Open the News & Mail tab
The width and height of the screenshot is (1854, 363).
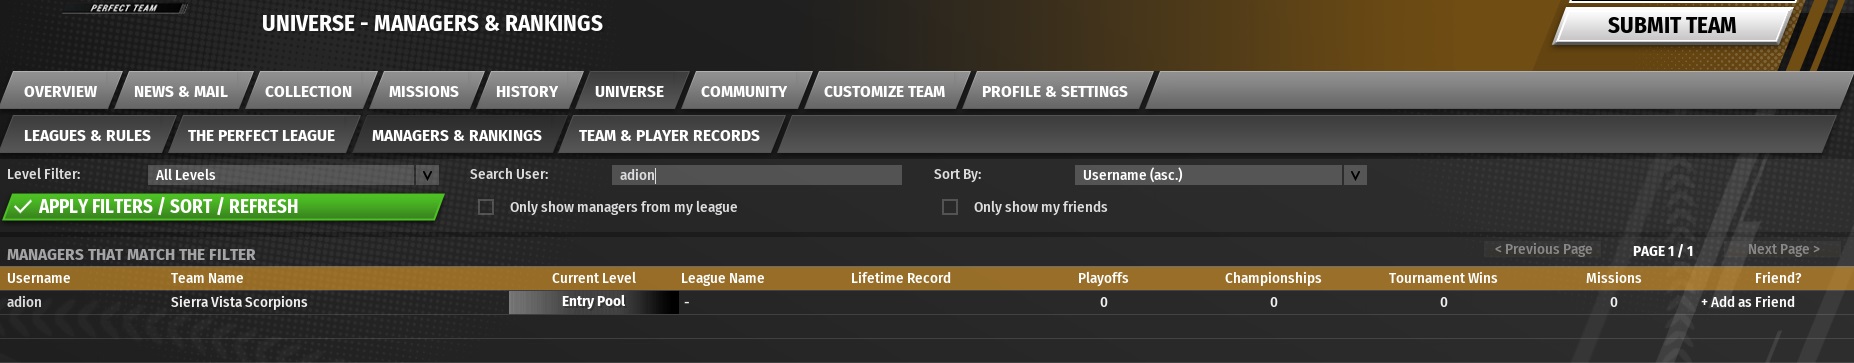click(181, 91)
